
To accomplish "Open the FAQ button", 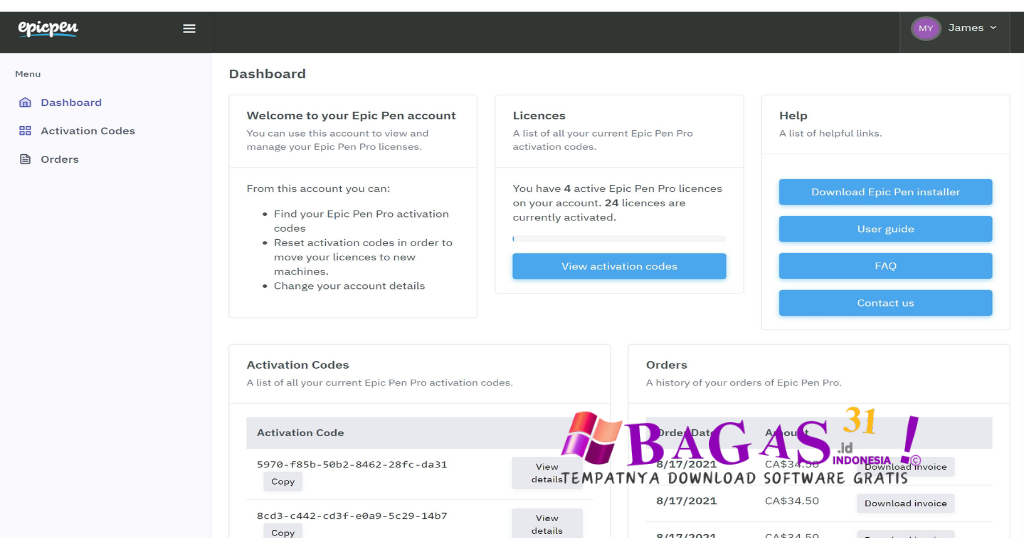I will (886, 266).
